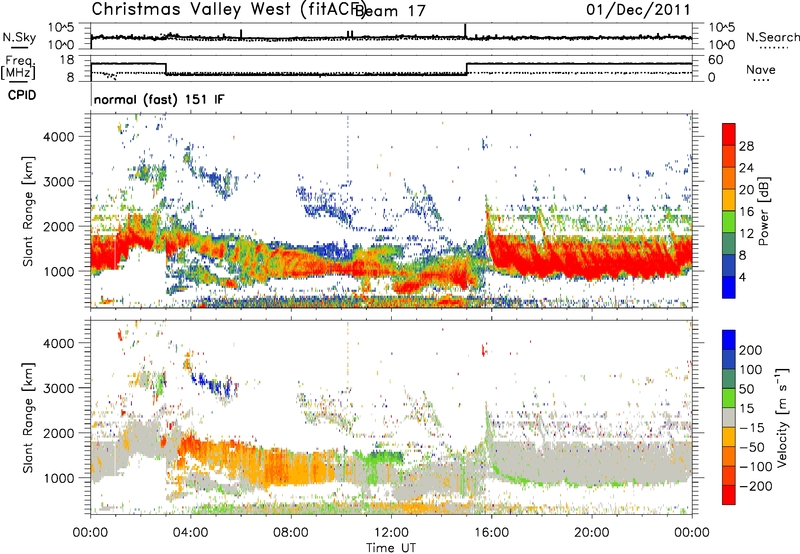Click the '60' Nave axis value
This screenshot has height=554, width=800.
click(x=716, y=60)
